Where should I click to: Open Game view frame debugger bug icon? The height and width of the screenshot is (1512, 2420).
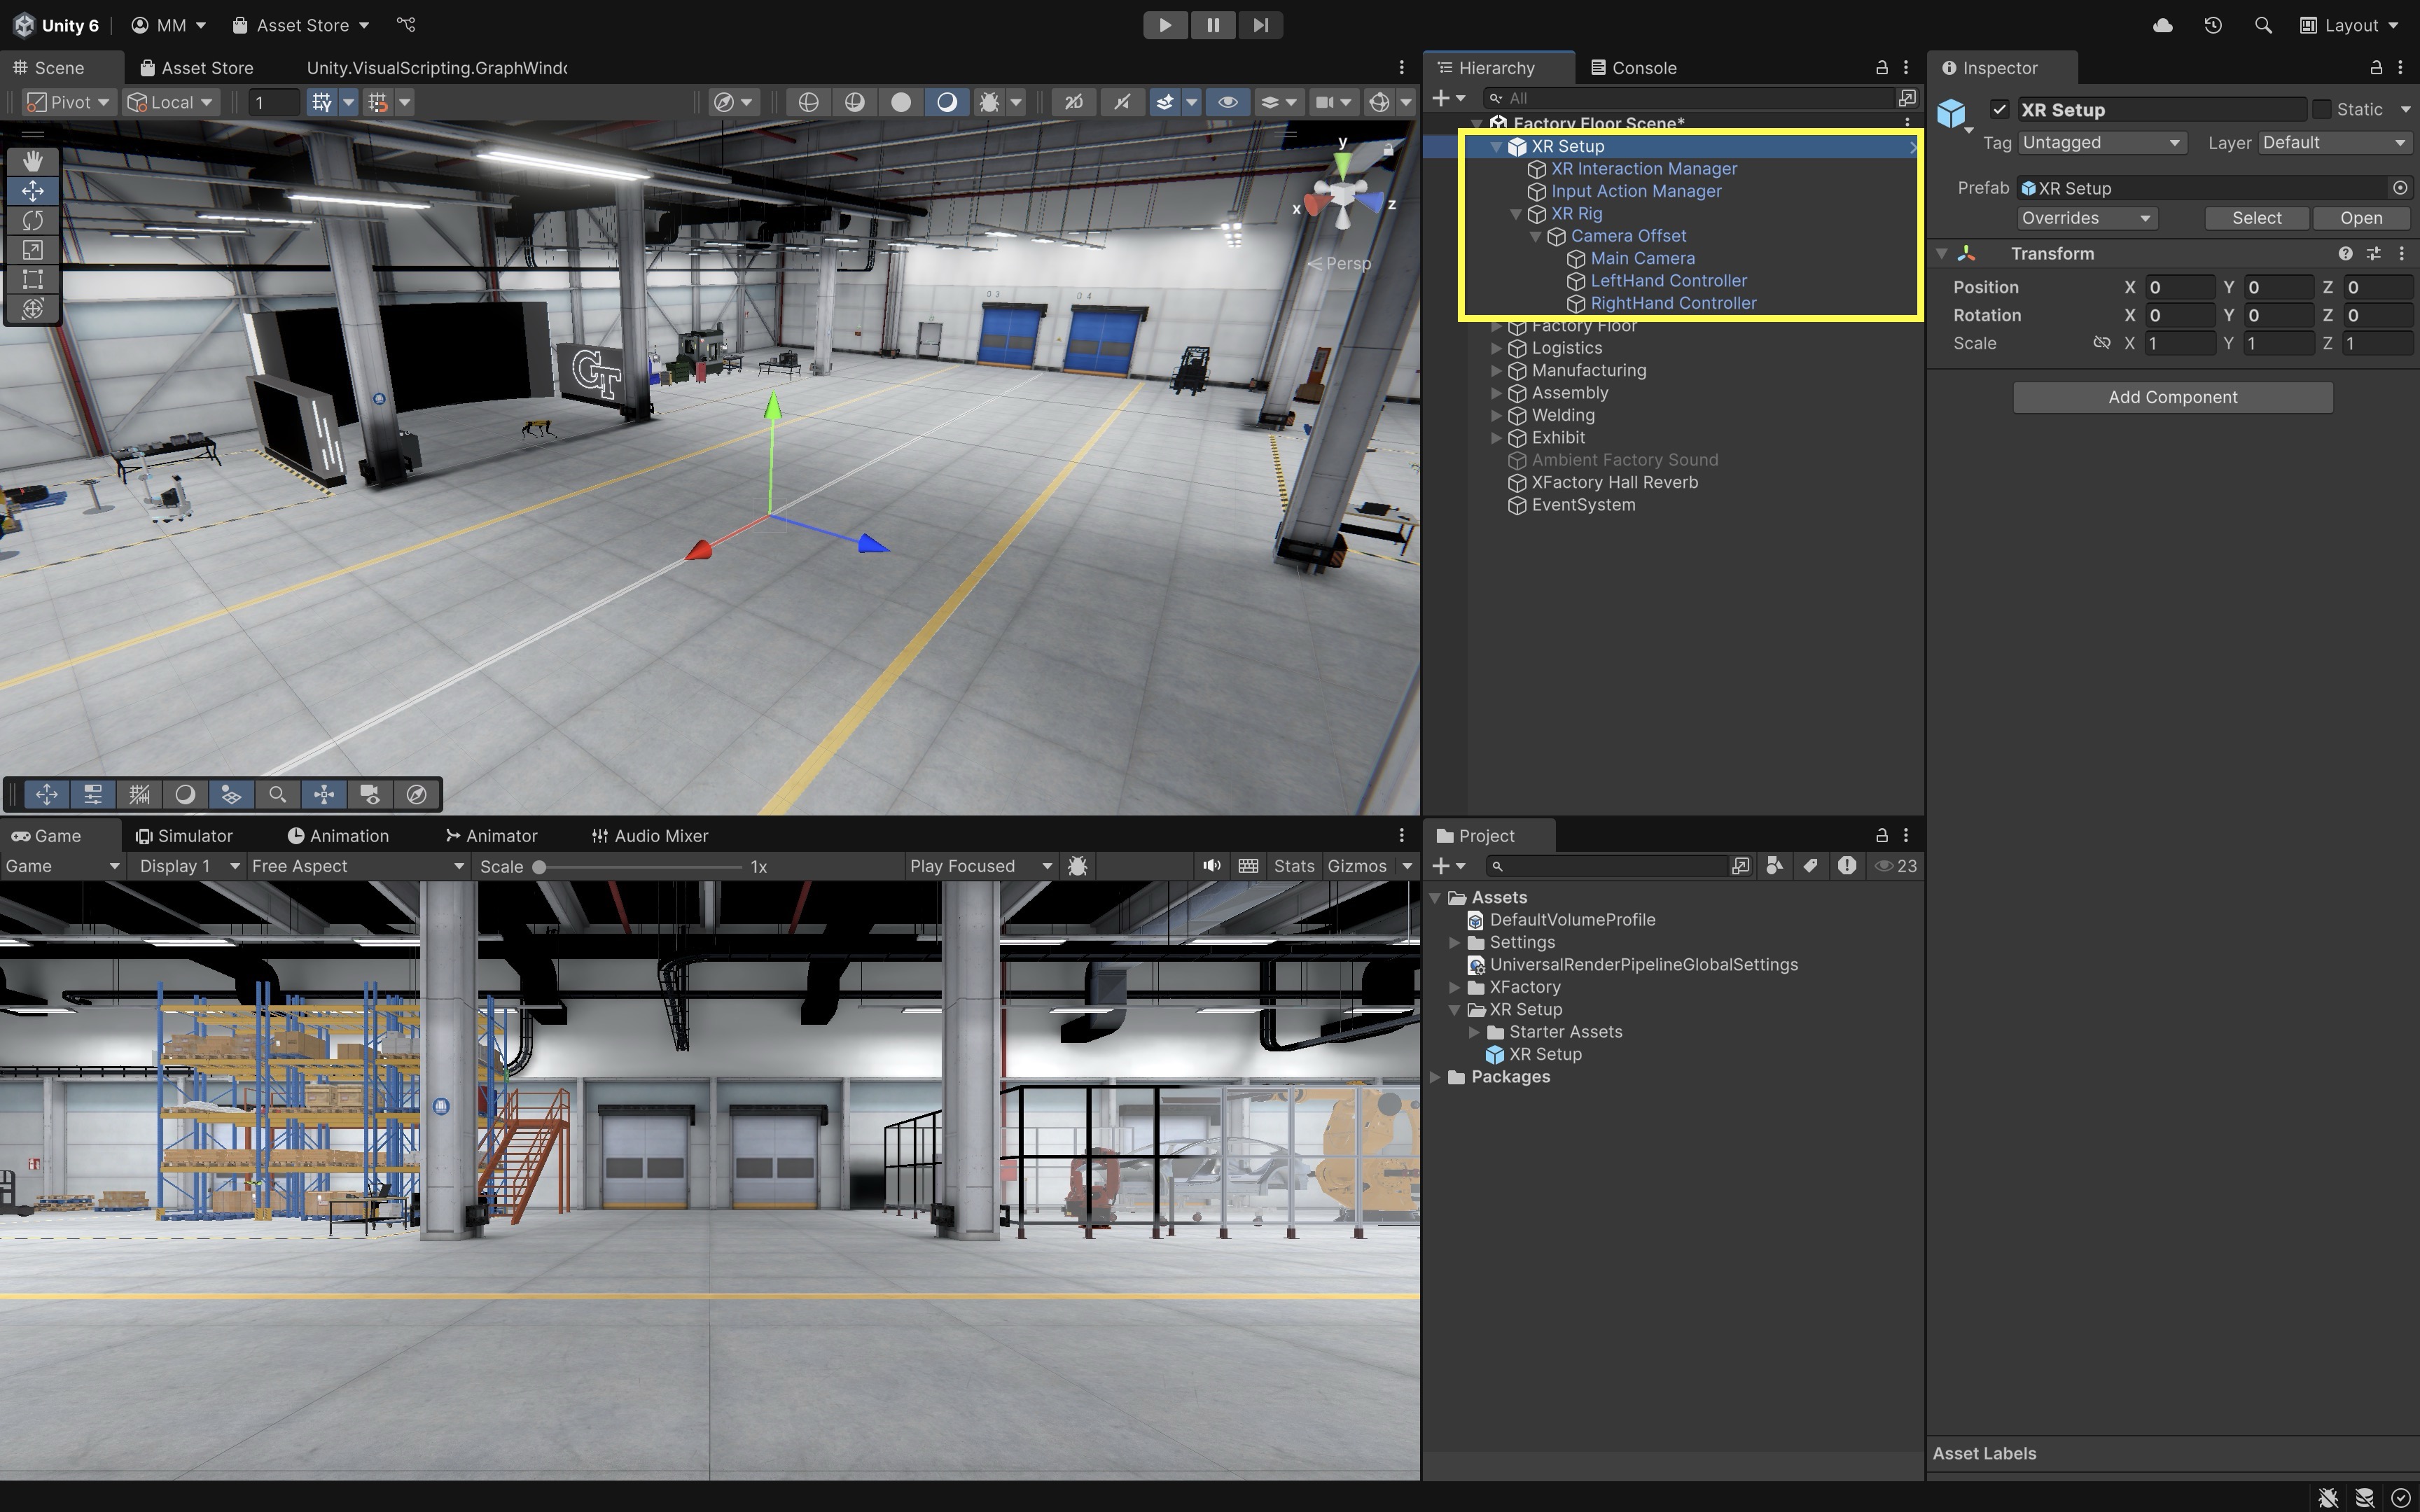[1078, 866]
